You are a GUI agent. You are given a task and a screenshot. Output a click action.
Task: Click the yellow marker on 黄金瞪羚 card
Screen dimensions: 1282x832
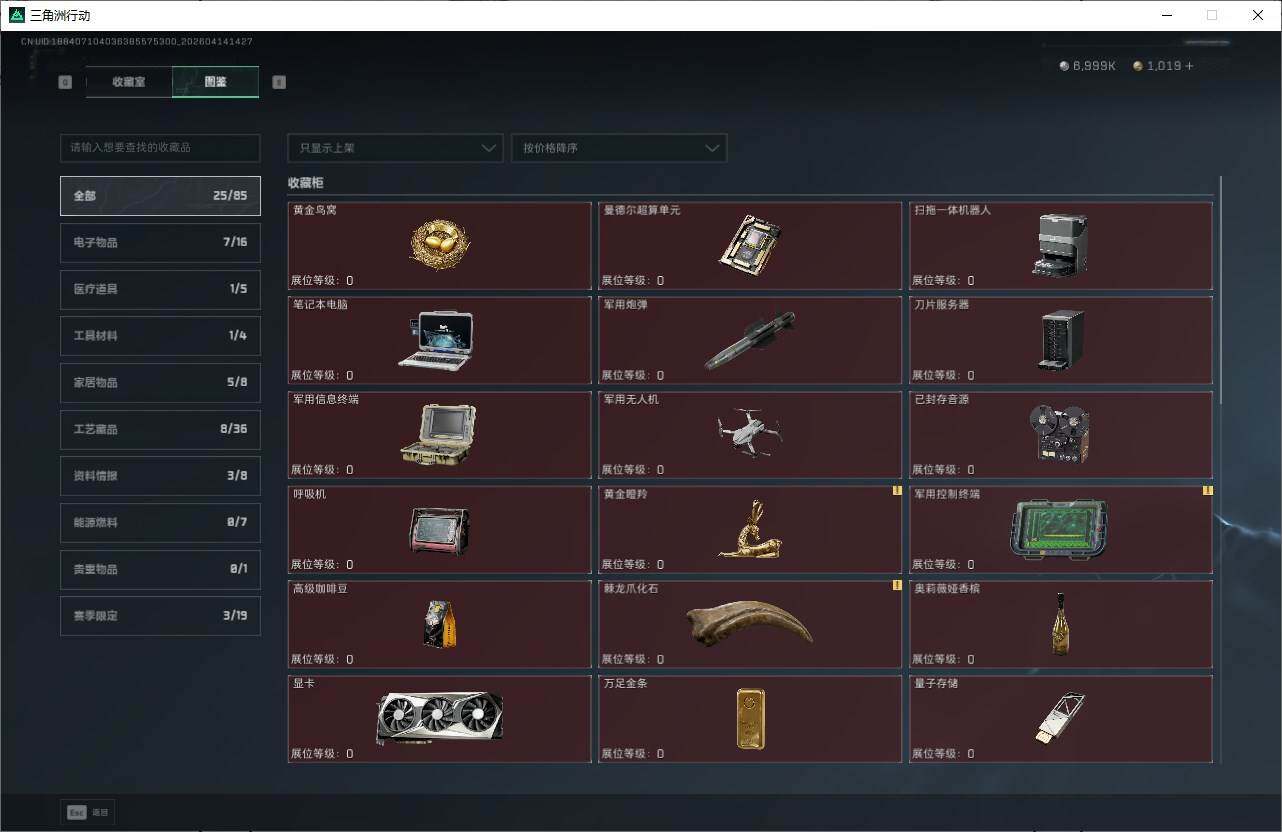click(x=897, y=491)
